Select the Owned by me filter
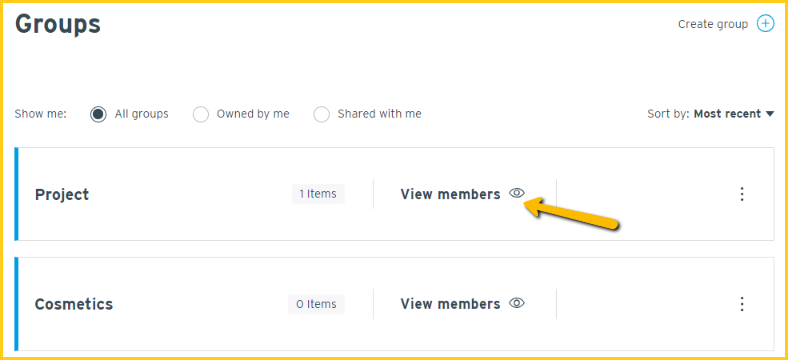 201,115
